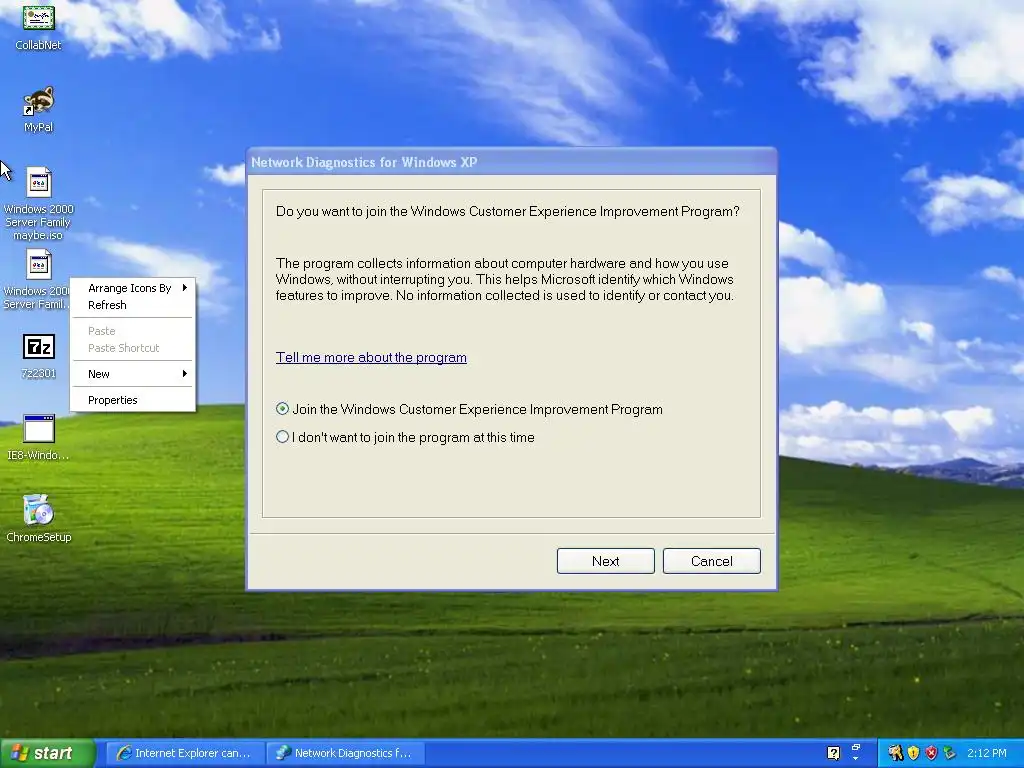Open the yellow shield update alert tray icon
This screenshot has width=1024, height=768.
pos(913,753)
